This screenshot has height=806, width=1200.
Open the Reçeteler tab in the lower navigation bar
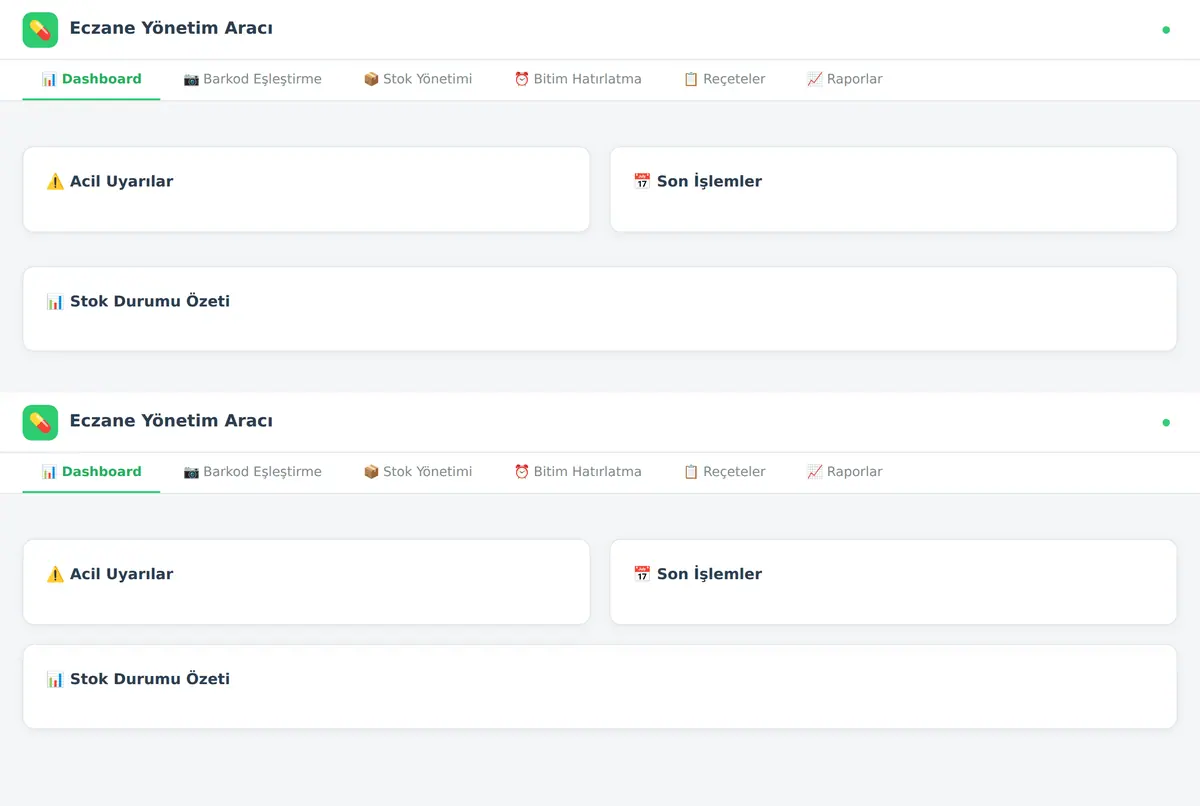click(x=724, y=472)
